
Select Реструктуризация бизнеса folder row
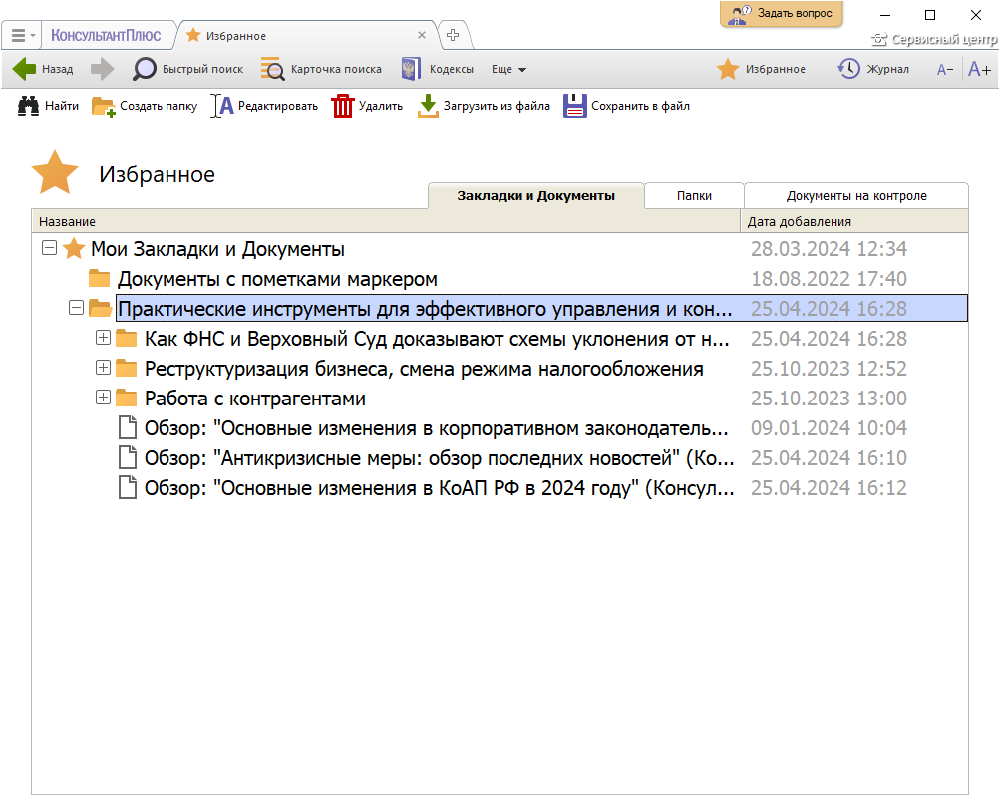tap(424, 369)
